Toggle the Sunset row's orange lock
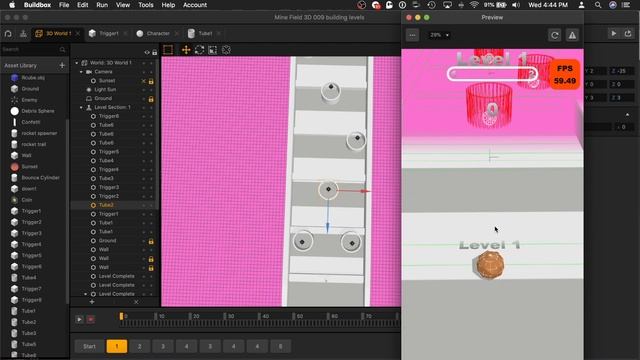 pos(151,81)
